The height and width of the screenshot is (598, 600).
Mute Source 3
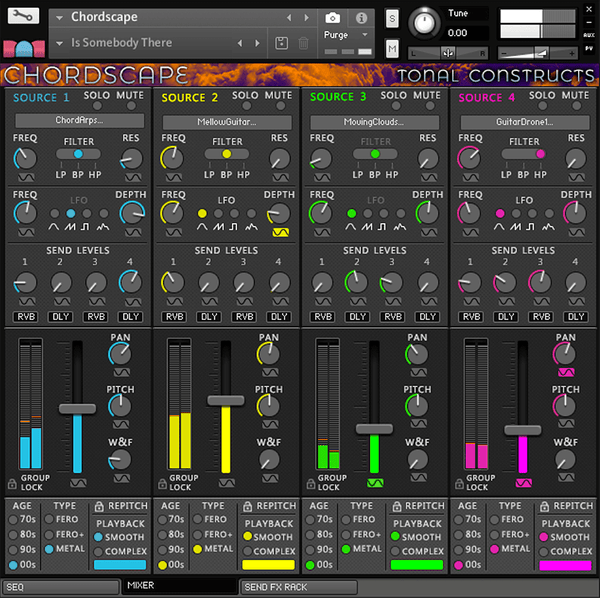428,107
